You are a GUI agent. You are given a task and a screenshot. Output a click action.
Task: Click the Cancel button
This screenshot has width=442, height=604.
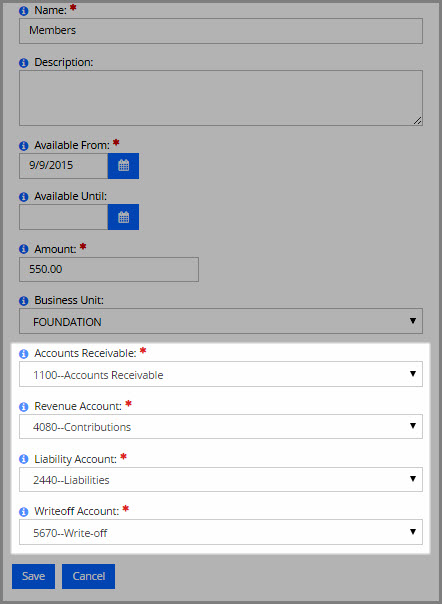89,576
